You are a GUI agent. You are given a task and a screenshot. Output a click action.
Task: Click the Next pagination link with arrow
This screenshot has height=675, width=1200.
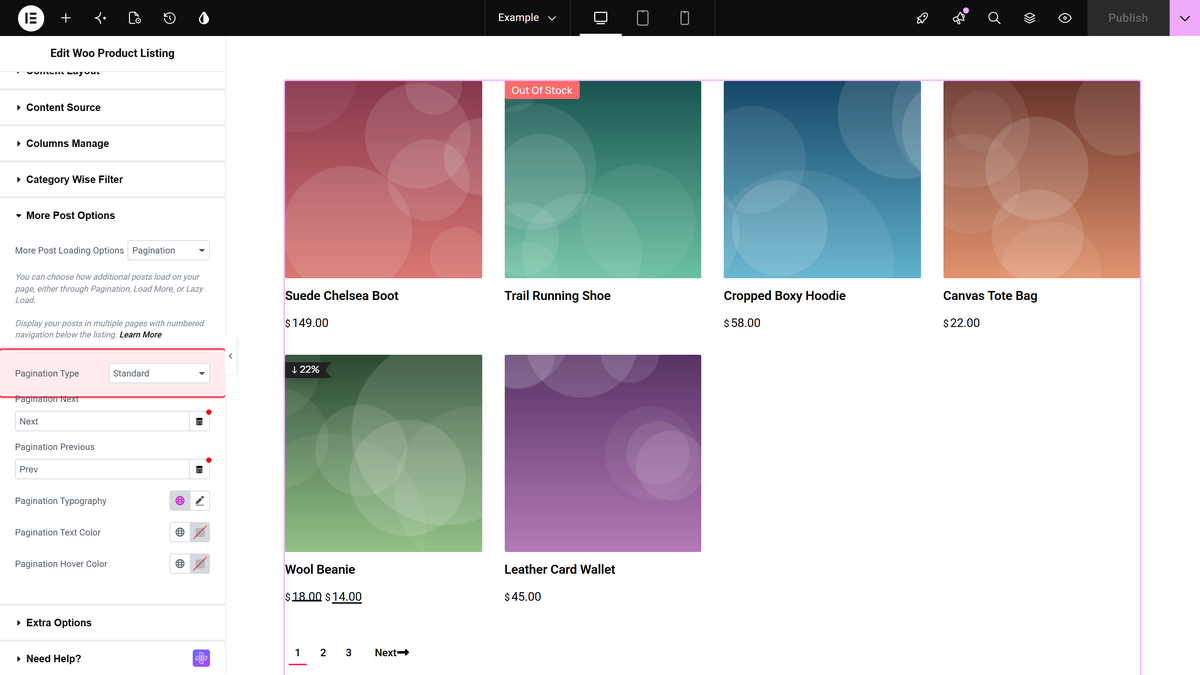pos(392,653)
